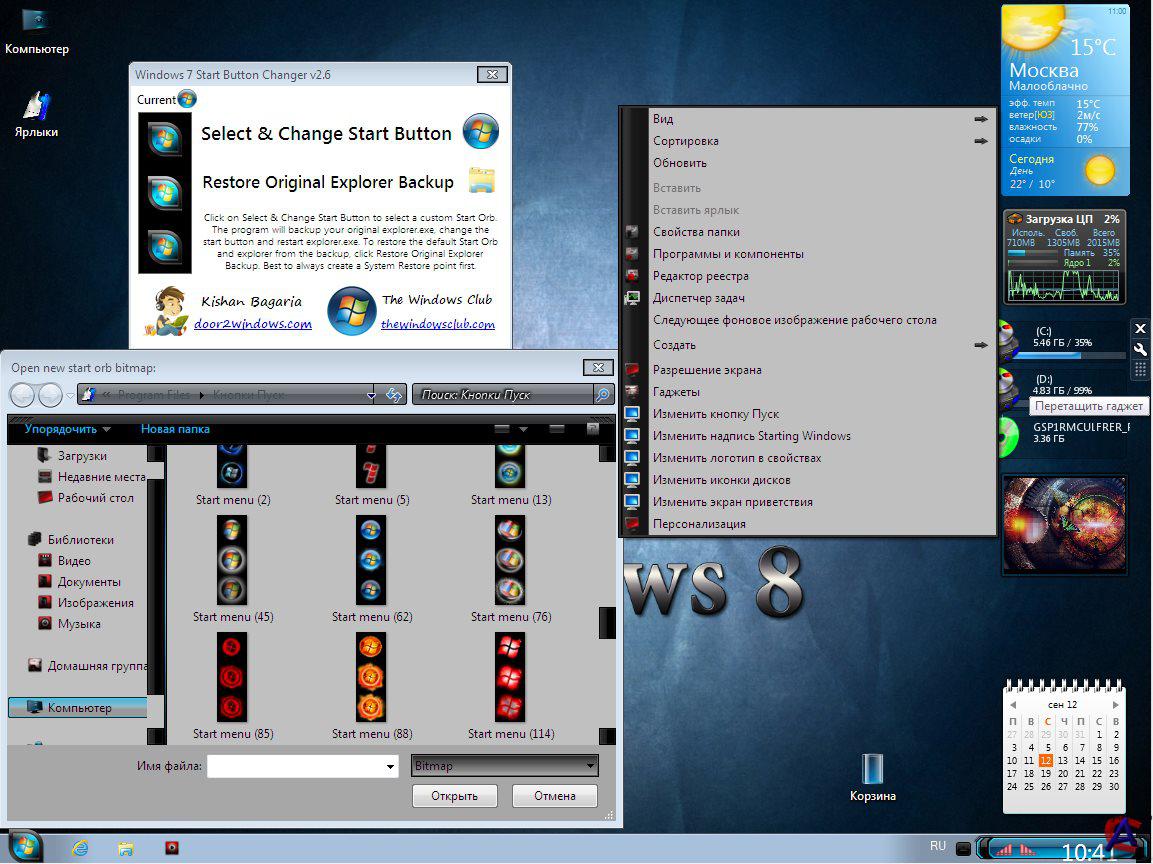The image size is (1153, 864).
Task: Click previous month arrow in calendar gadget
Action: coord(1013,704)
